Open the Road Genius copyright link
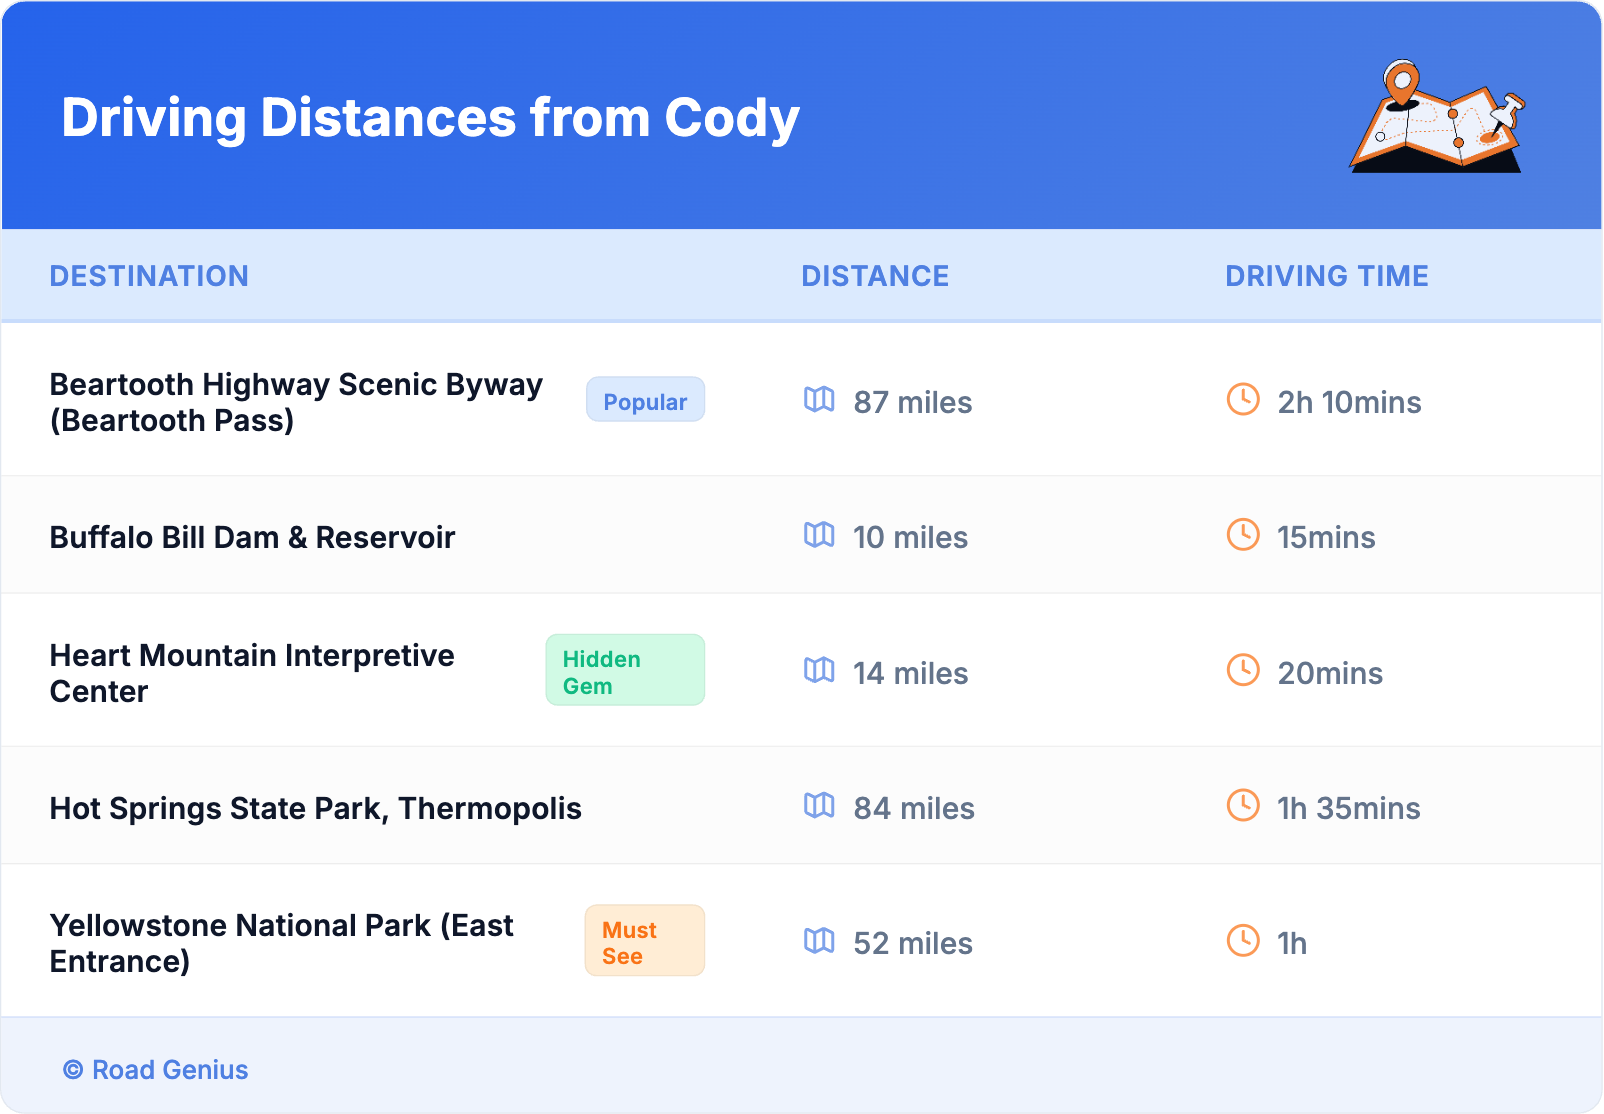Image resolution: width=1604 pixels, height=1114 pixels. (x=157, y=1070)
